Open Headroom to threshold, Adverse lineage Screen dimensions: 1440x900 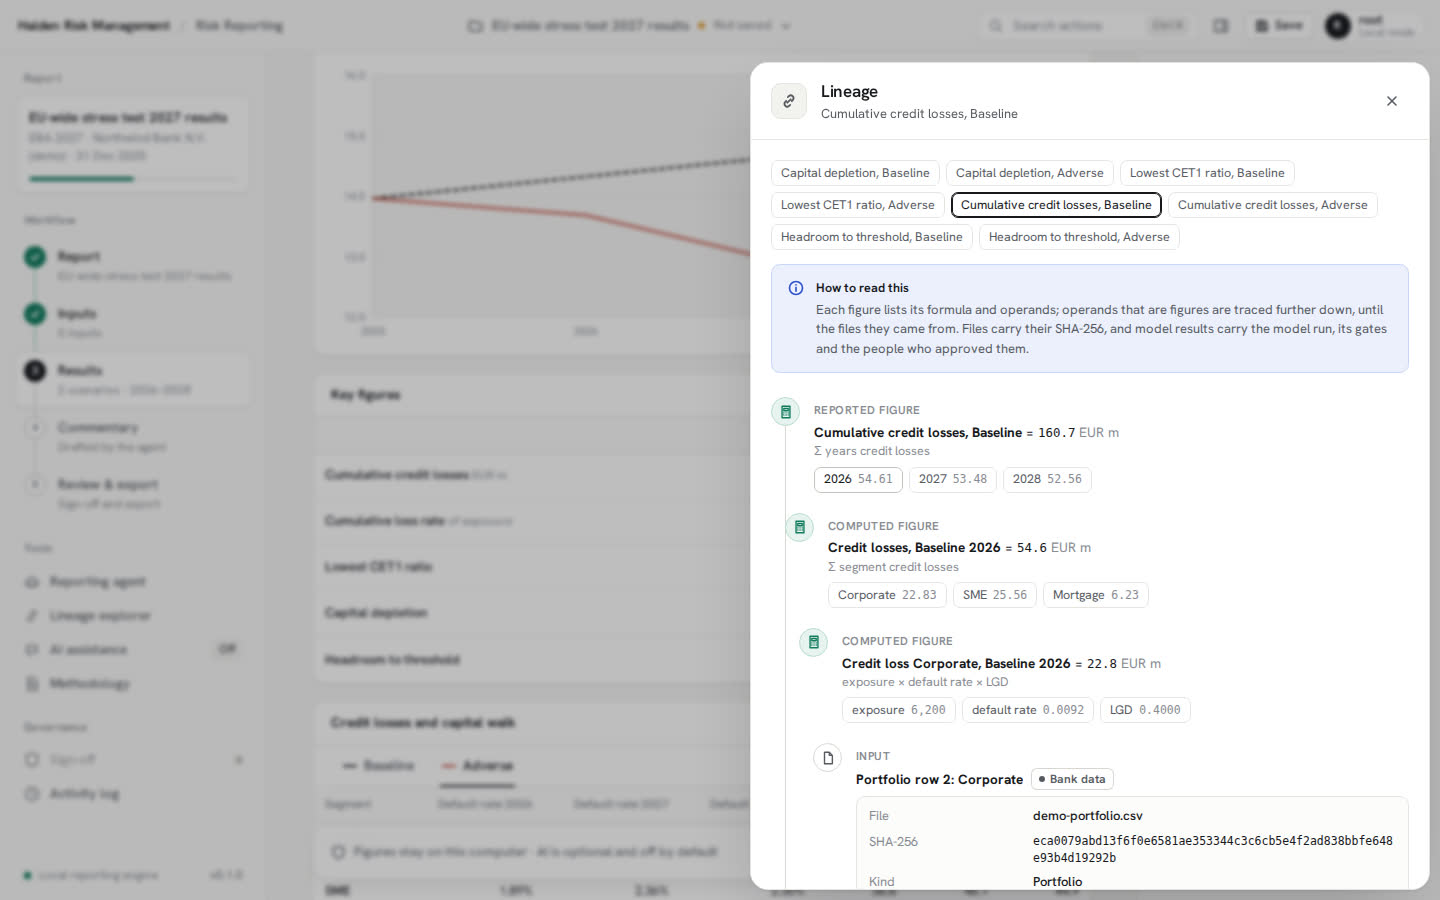1079,237
